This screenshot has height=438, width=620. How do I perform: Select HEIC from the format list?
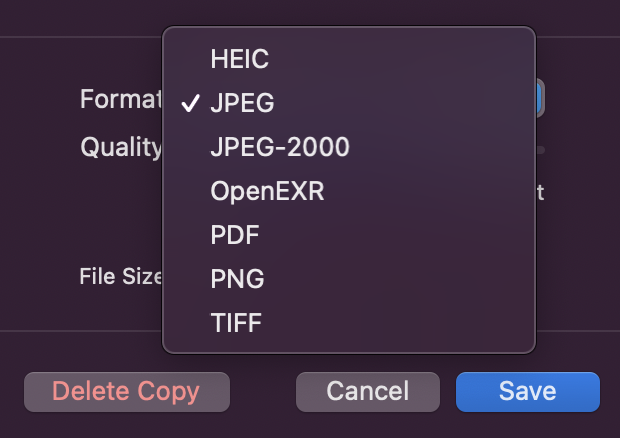(x=239, y=59)
